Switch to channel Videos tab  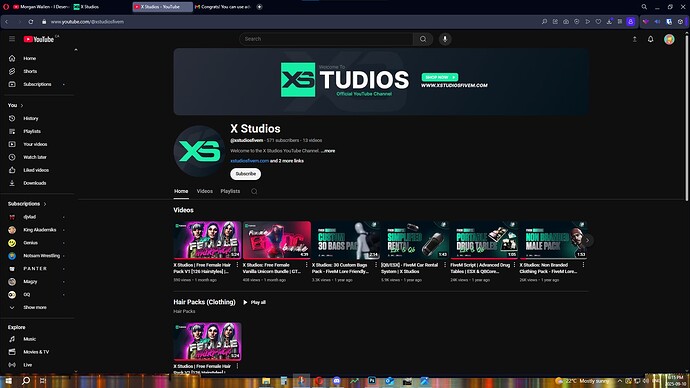(x=205, y=191)
